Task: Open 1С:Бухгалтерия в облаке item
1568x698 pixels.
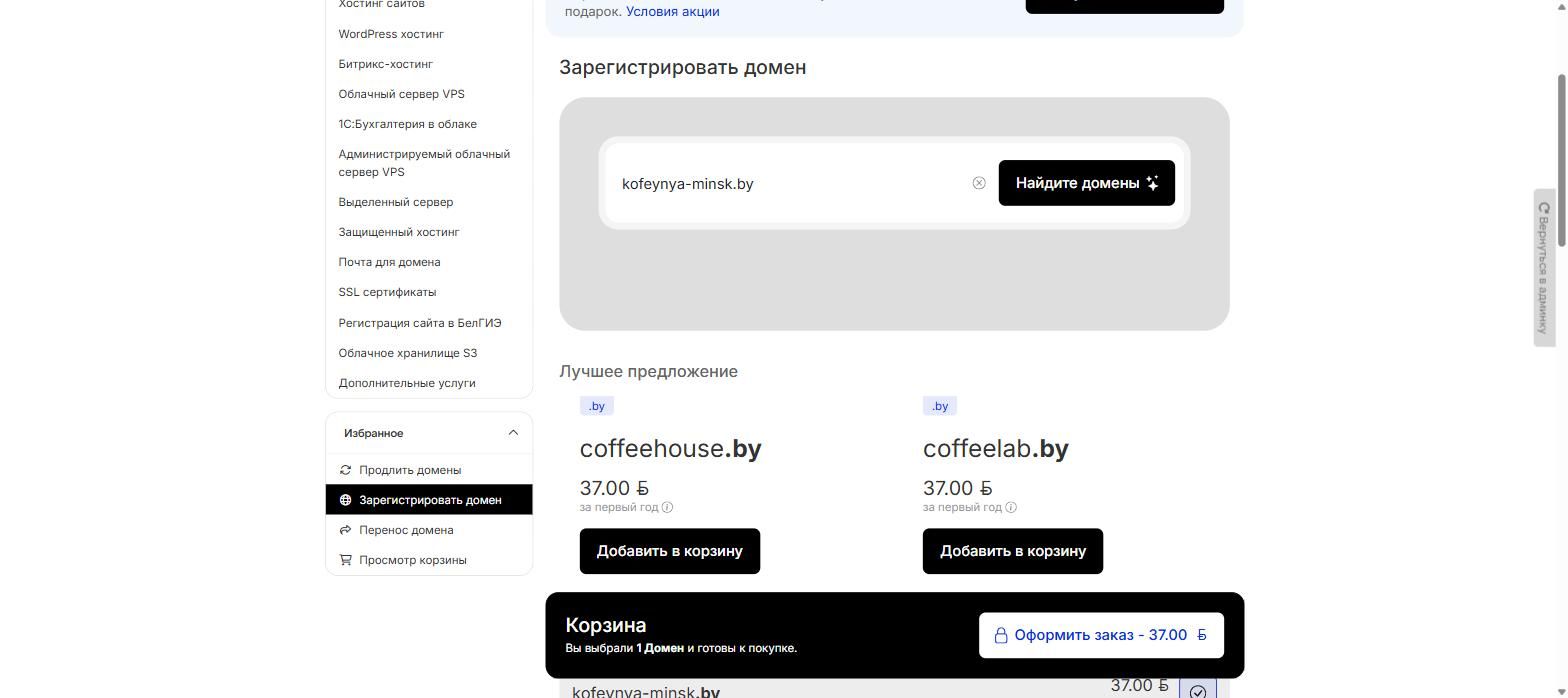Action: [408, 124]
